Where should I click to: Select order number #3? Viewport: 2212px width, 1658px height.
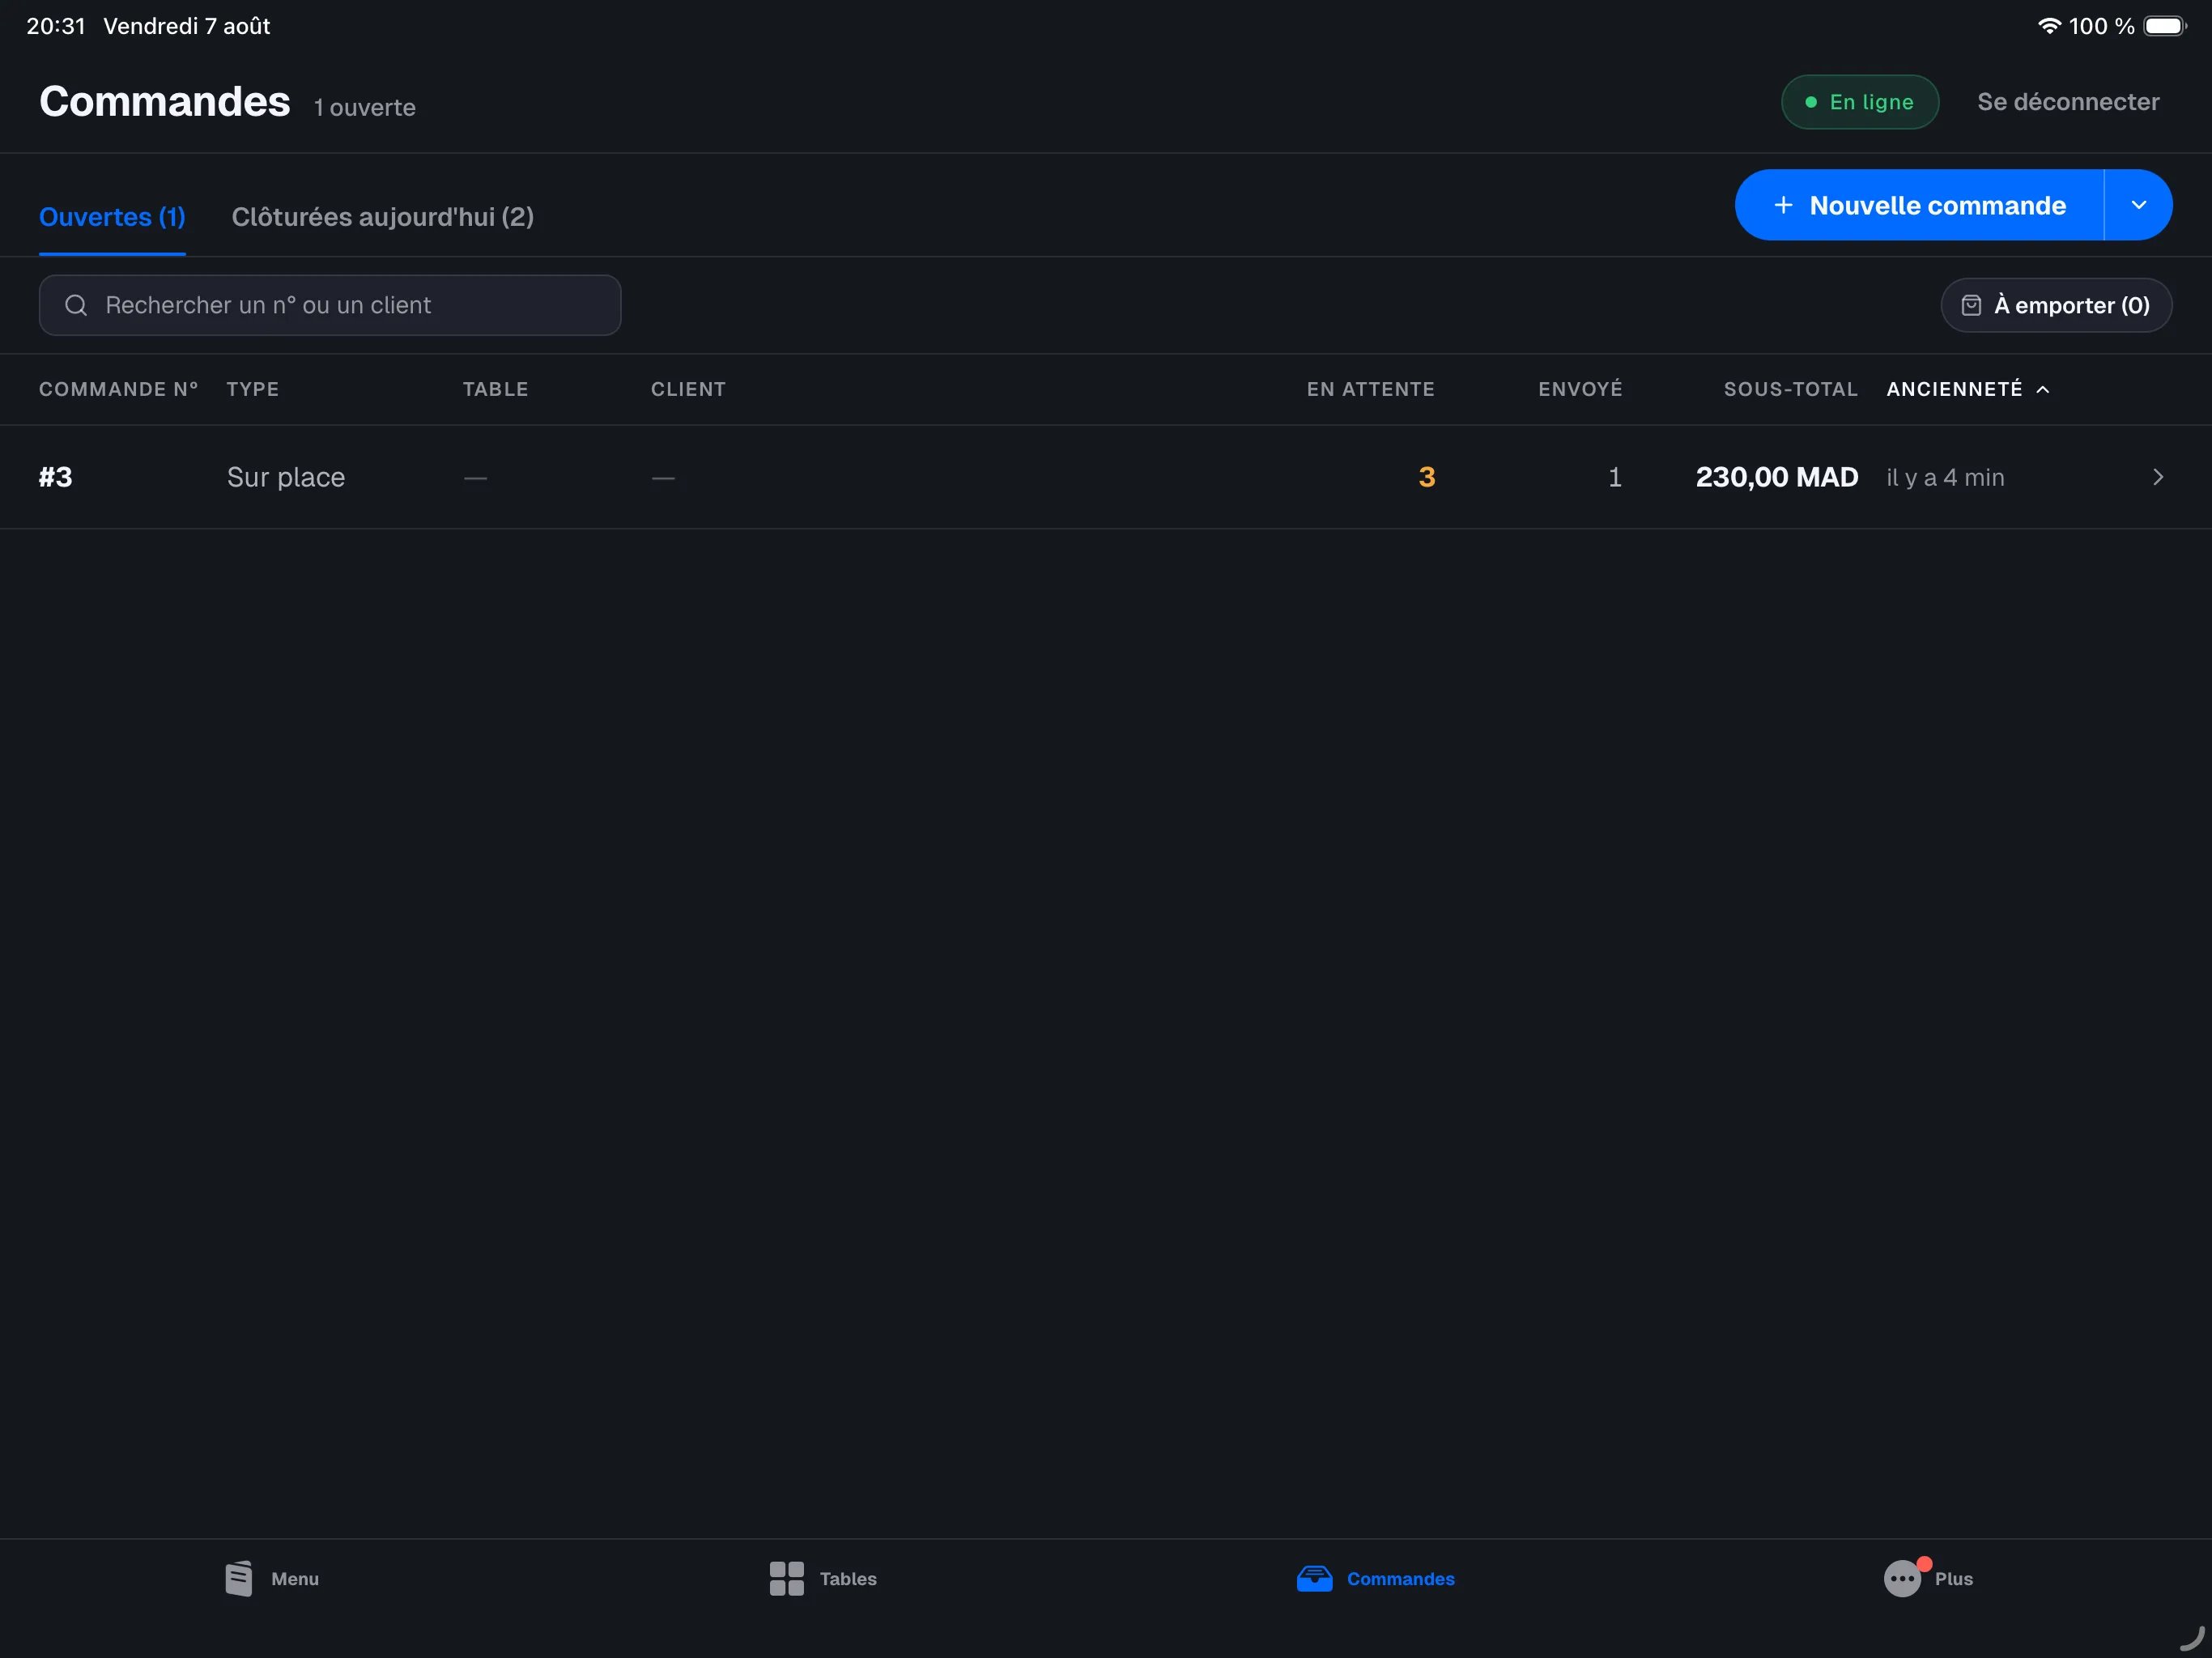[x=56, y=477]
